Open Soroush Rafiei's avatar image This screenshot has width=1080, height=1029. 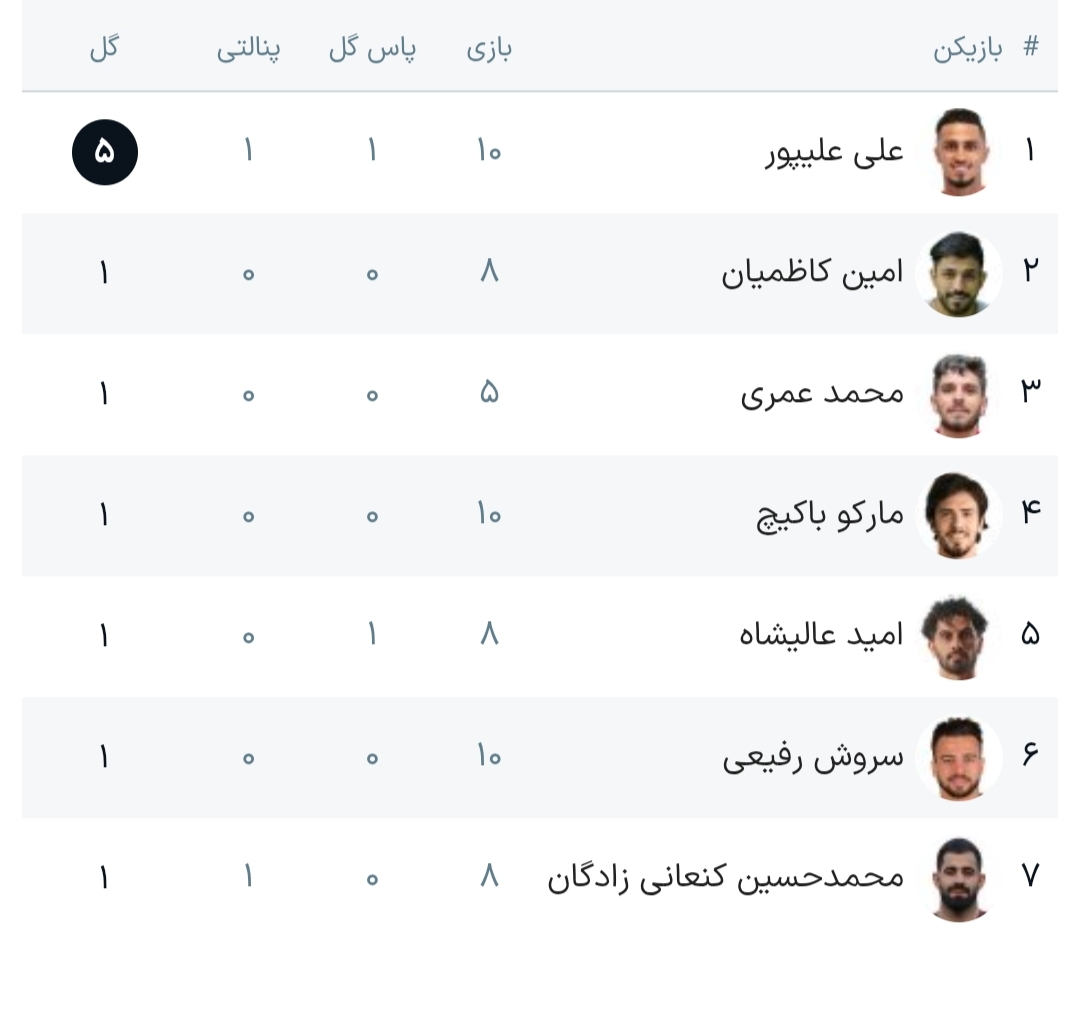tap(958, 757)
